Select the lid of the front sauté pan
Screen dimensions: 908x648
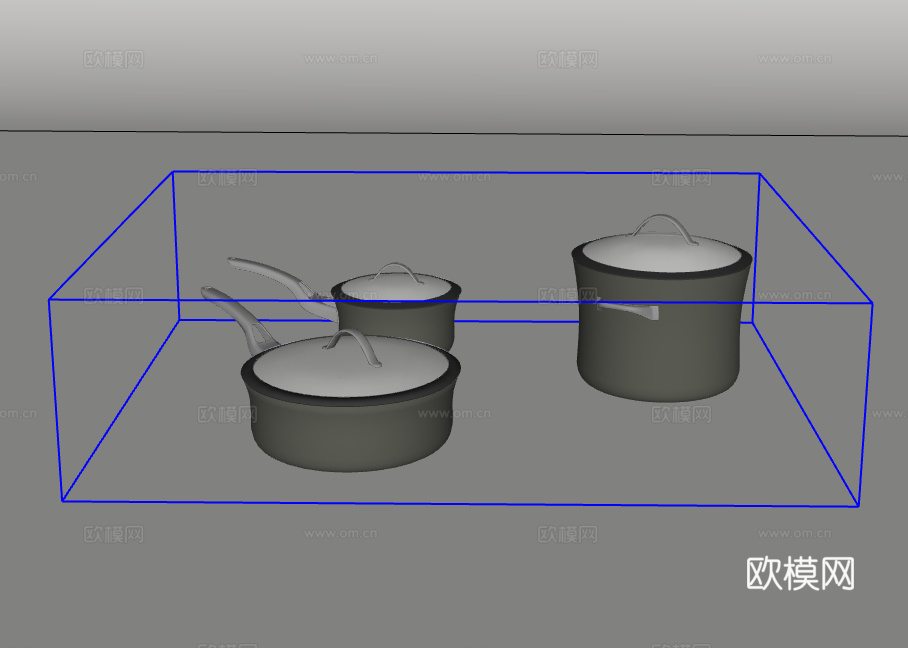(x=351, y=364)
